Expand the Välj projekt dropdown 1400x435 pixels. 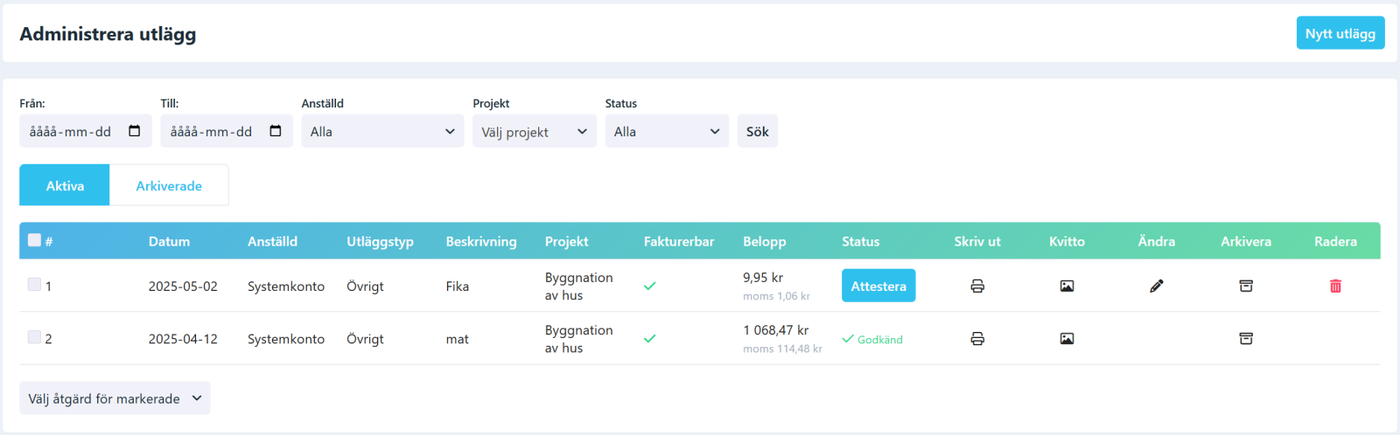pos(535,131)
